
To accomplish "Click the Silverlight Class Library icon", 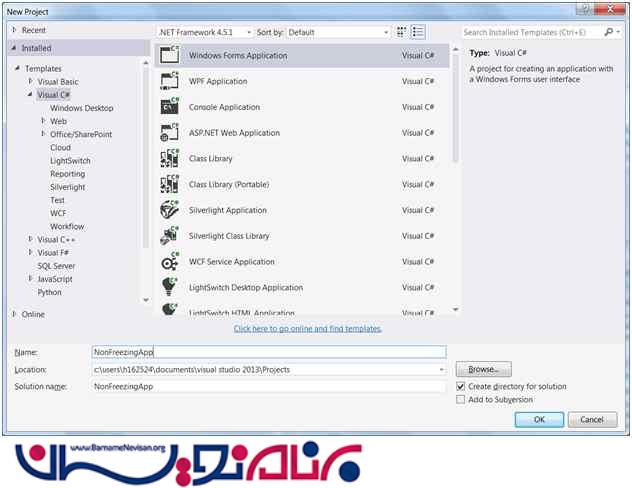I will 170,236.
